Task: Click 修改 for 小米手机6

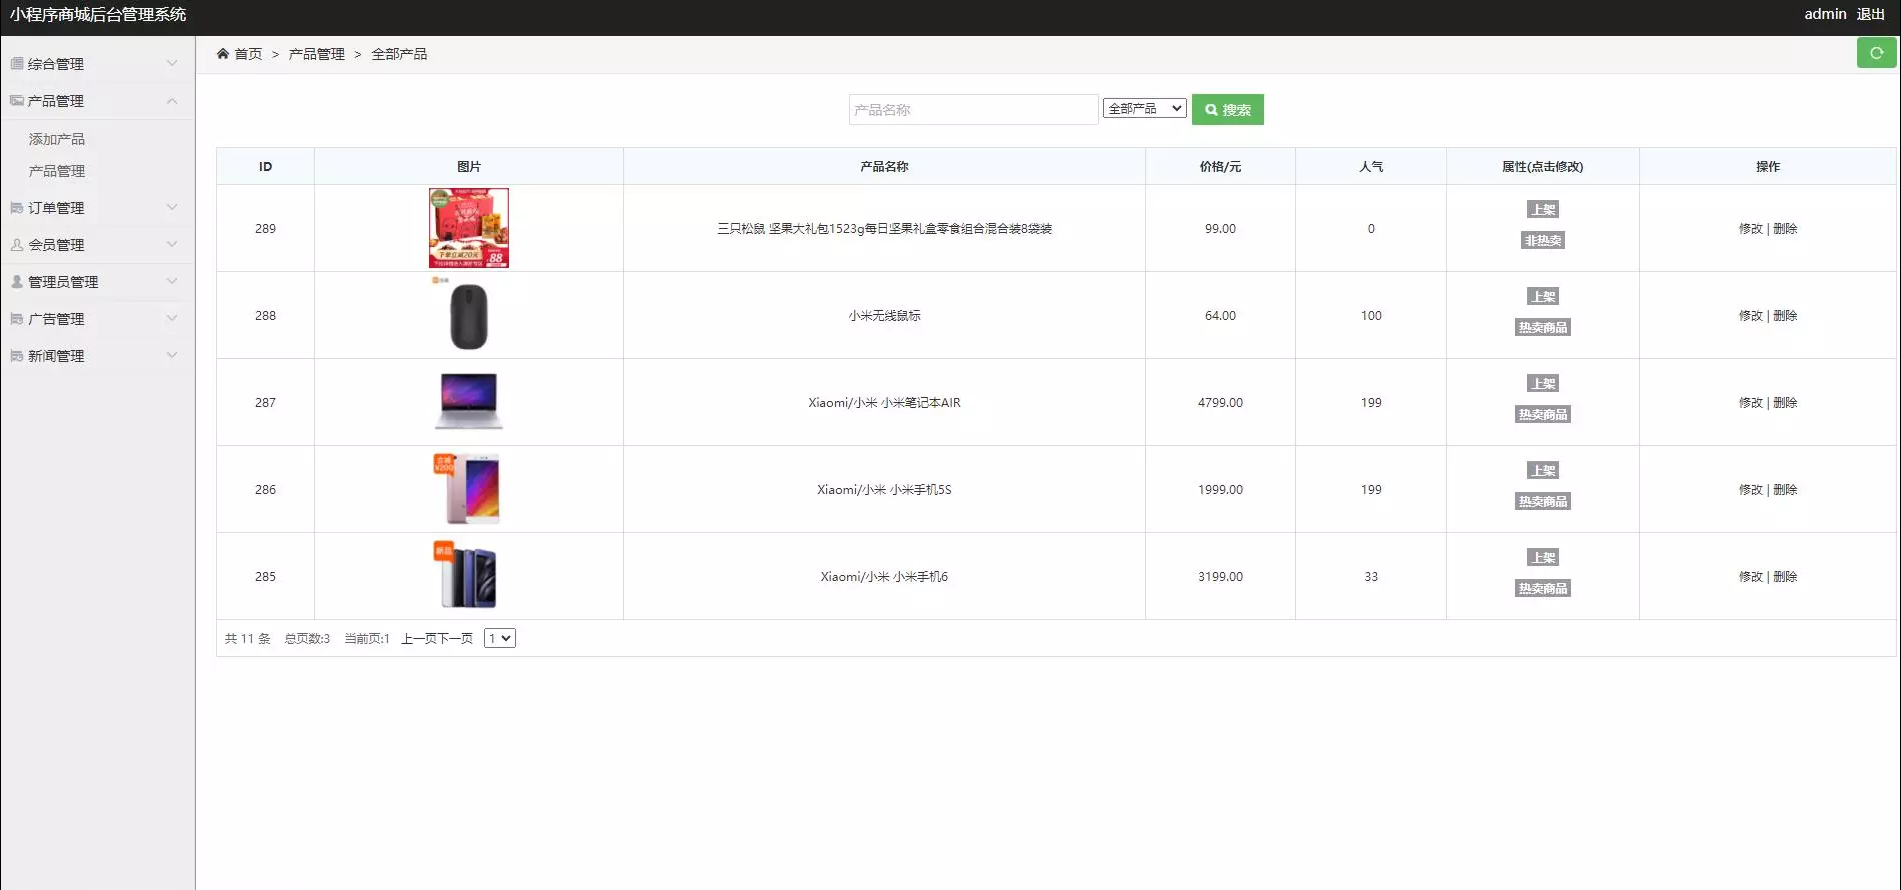Action: point(1750,576)
